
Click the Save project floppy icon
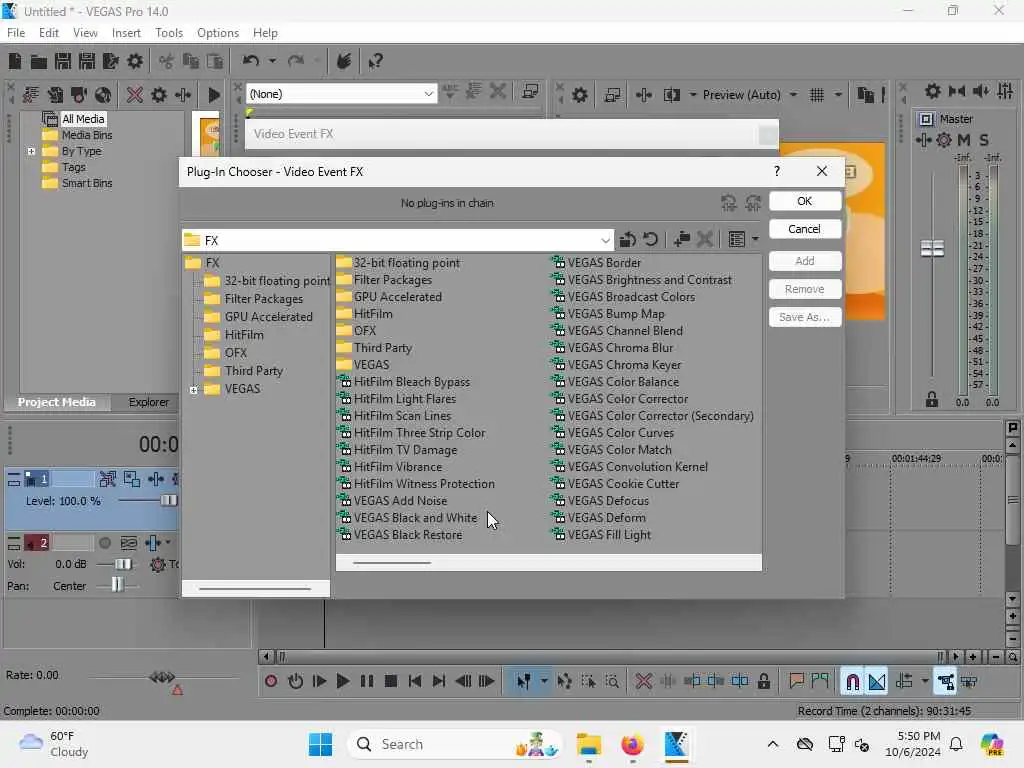click(x=63, y=61)
